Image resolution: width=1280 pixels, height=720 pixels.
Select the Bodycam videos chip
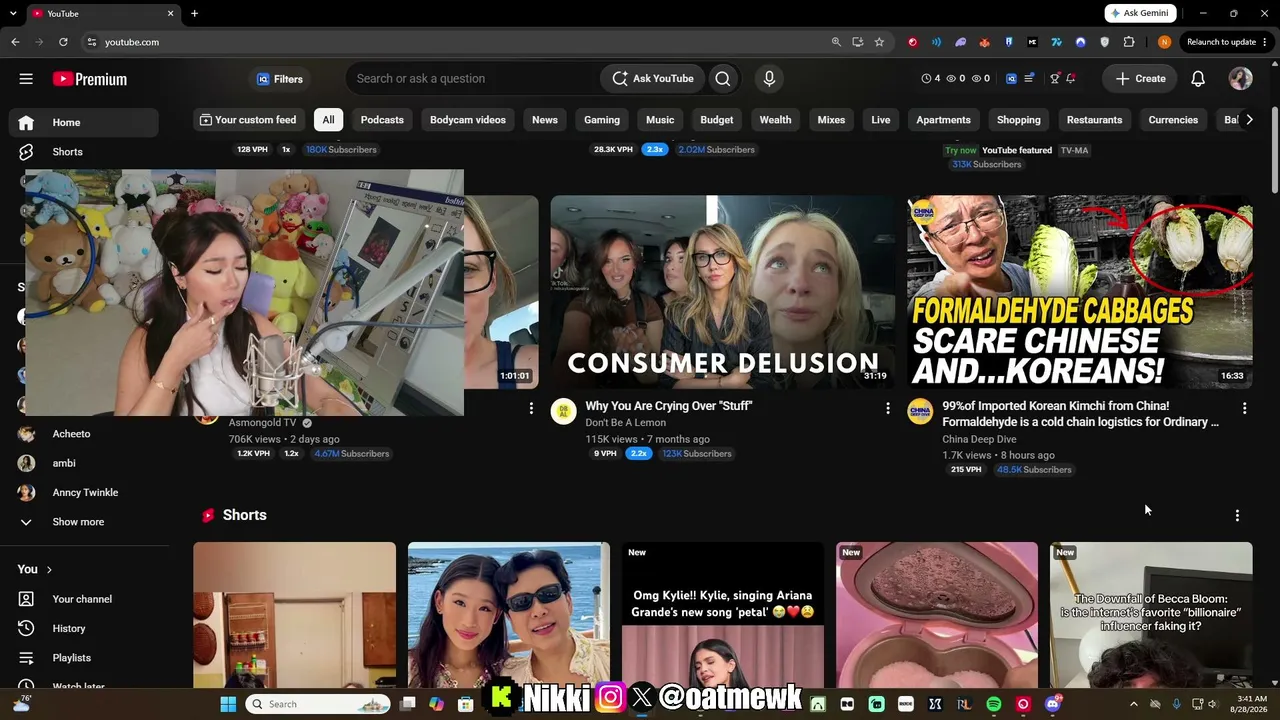[468, 120]
